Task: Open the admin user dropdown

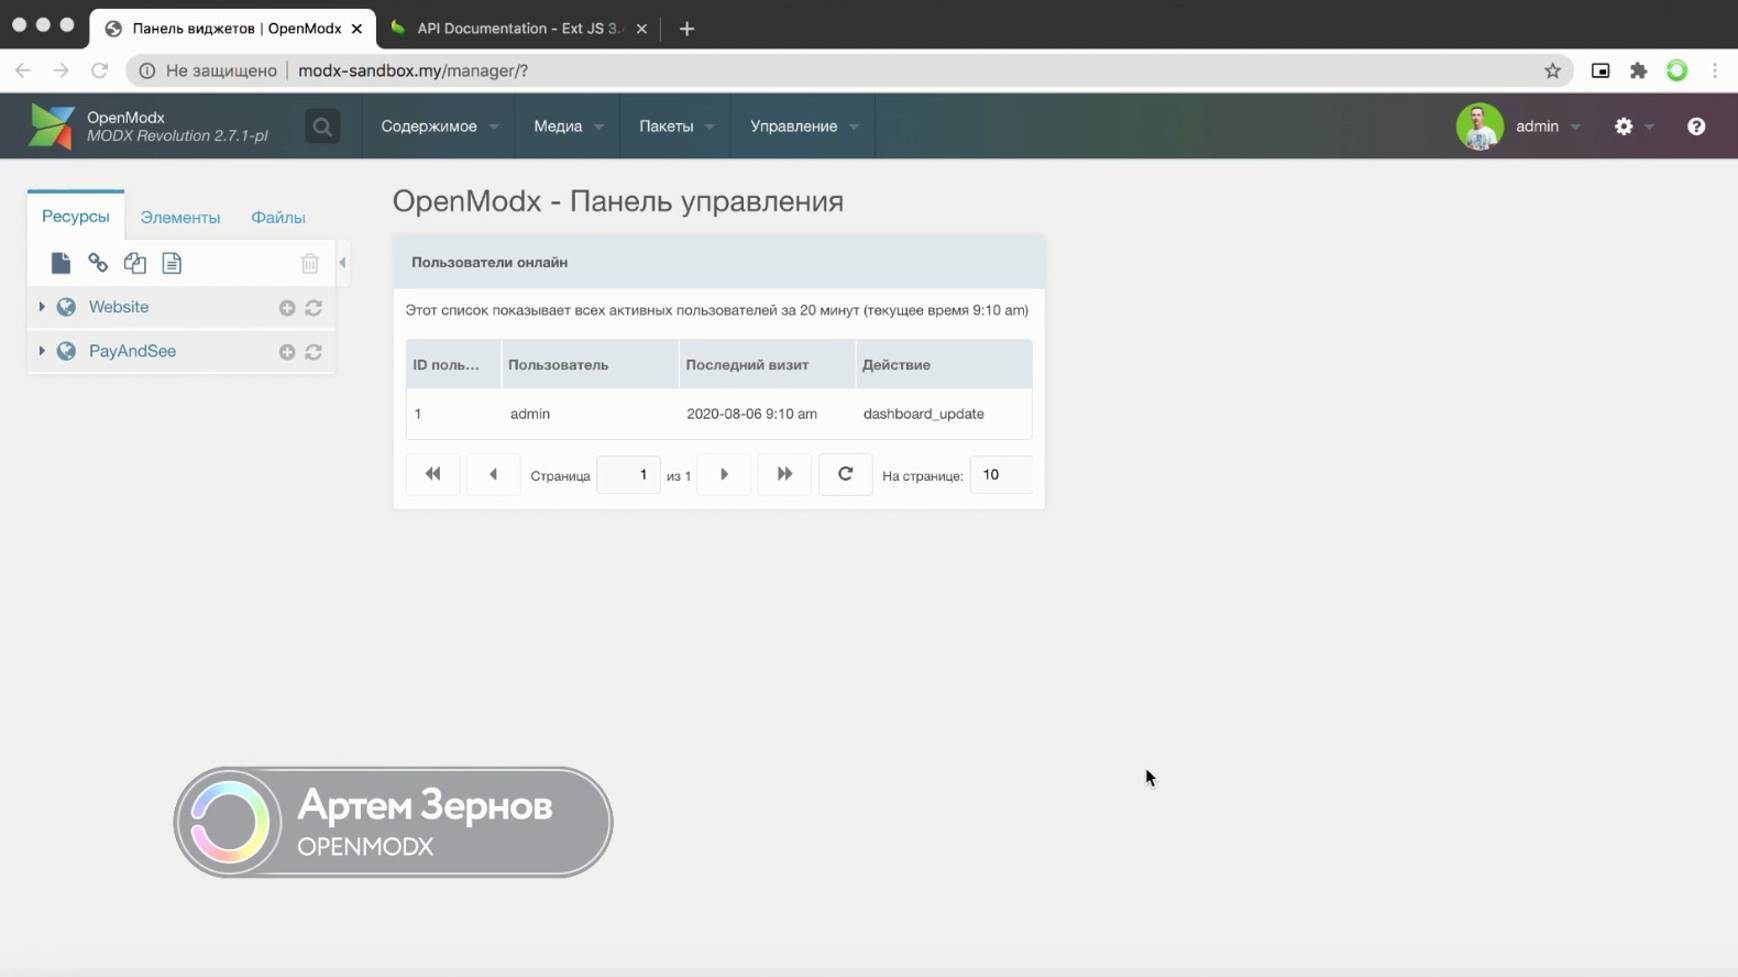Action: pos(1547,126)
